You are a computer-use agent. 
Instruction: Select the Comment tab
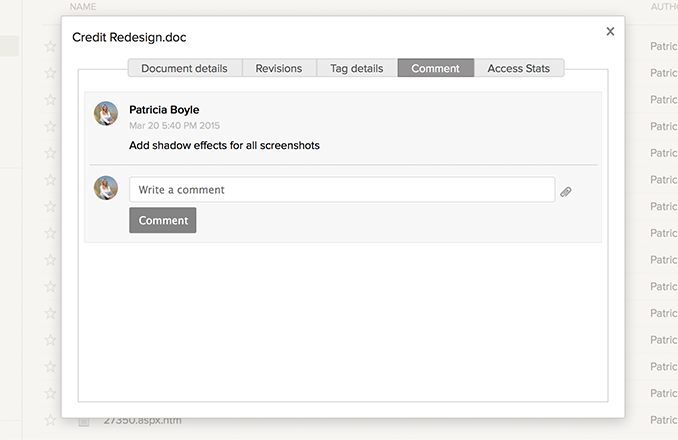(435, 68)
